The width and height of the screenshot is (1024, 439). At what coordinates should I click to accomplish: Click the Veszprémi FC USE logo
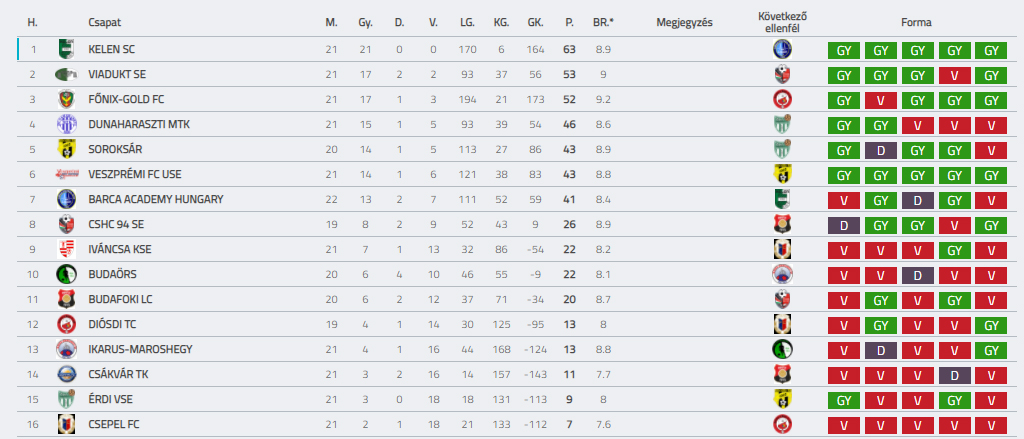66,174
